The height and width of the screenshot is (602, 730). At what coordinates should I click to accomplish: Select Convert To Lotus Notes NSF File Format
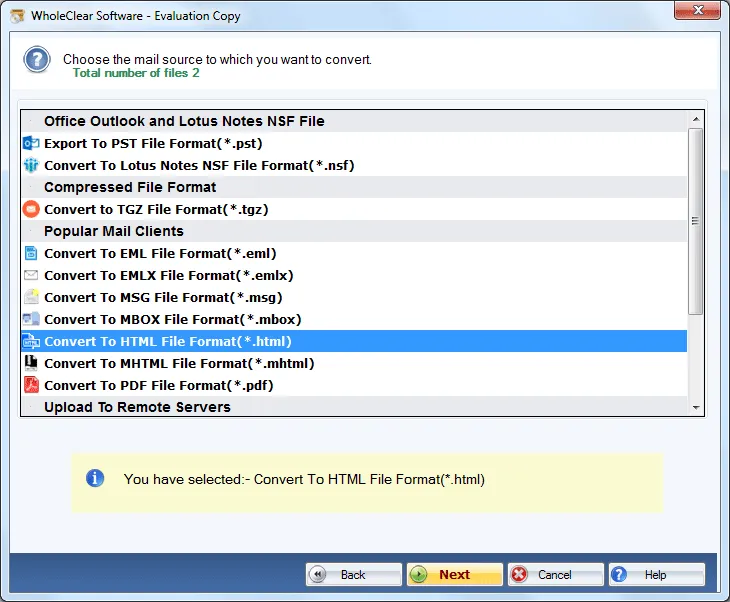(354, 165)
